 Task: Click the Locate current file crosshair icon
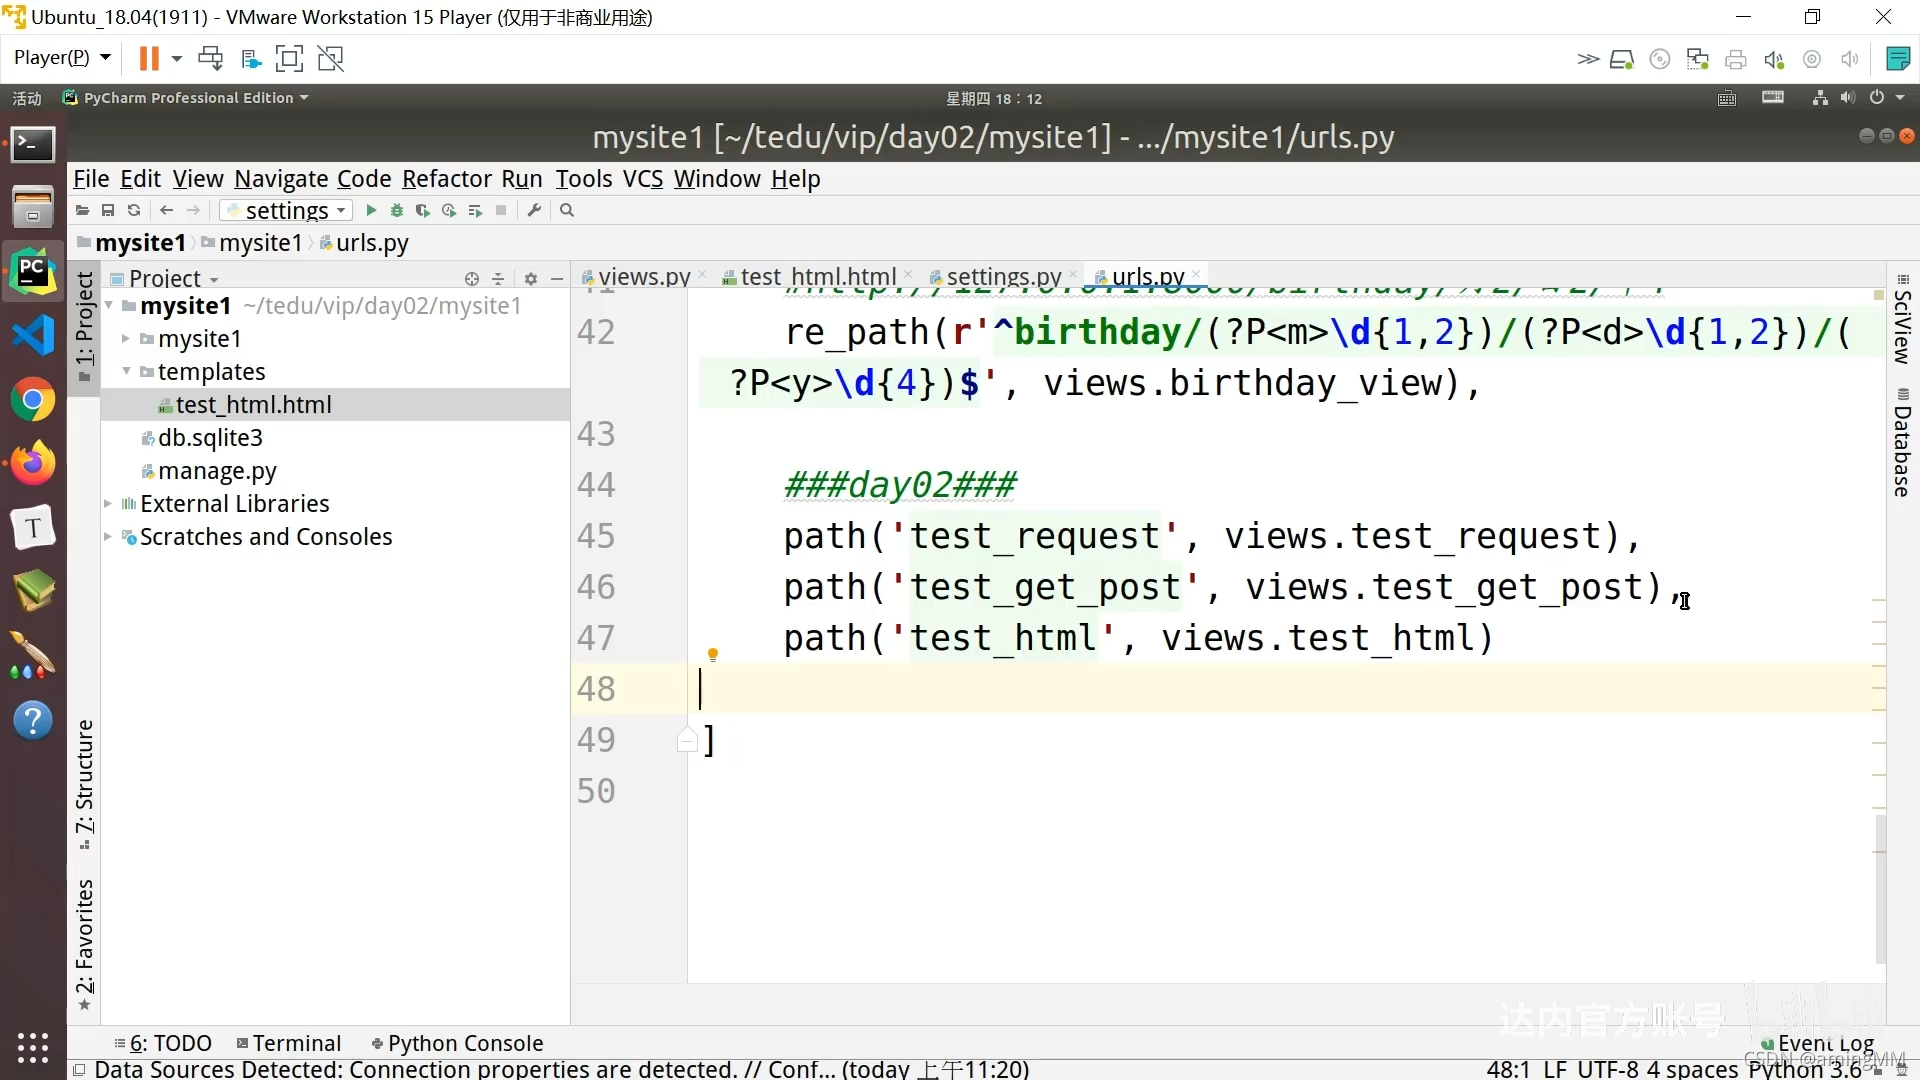click(472, 279)
